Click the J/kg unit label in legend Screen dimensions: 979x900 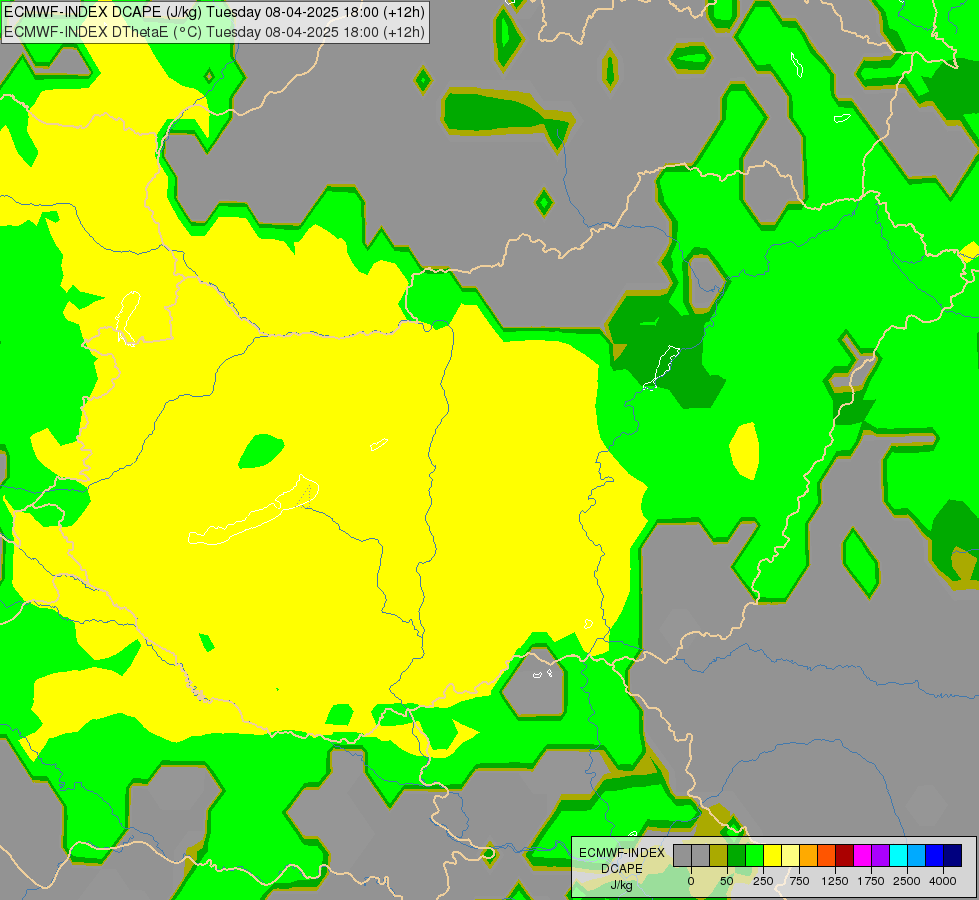tap(621, 886)
